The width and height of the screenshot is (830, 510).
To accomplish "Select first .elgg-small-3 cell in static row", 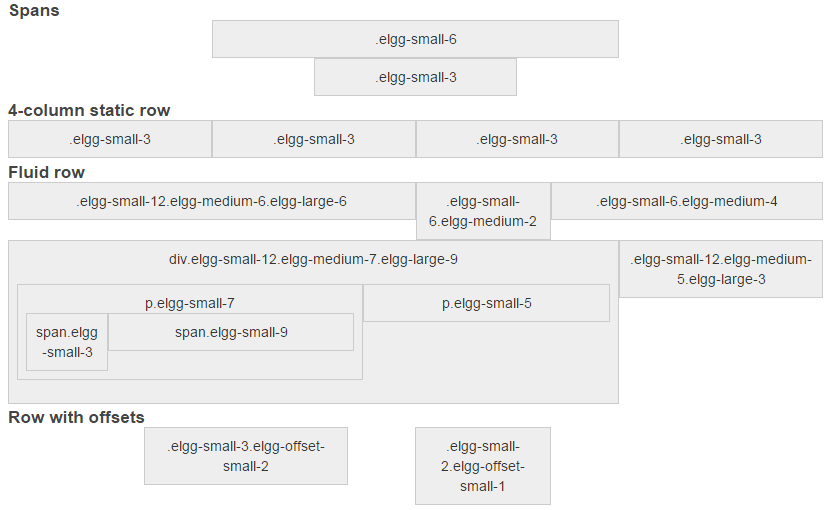I will pyautogui.click(x=110, y=139).
